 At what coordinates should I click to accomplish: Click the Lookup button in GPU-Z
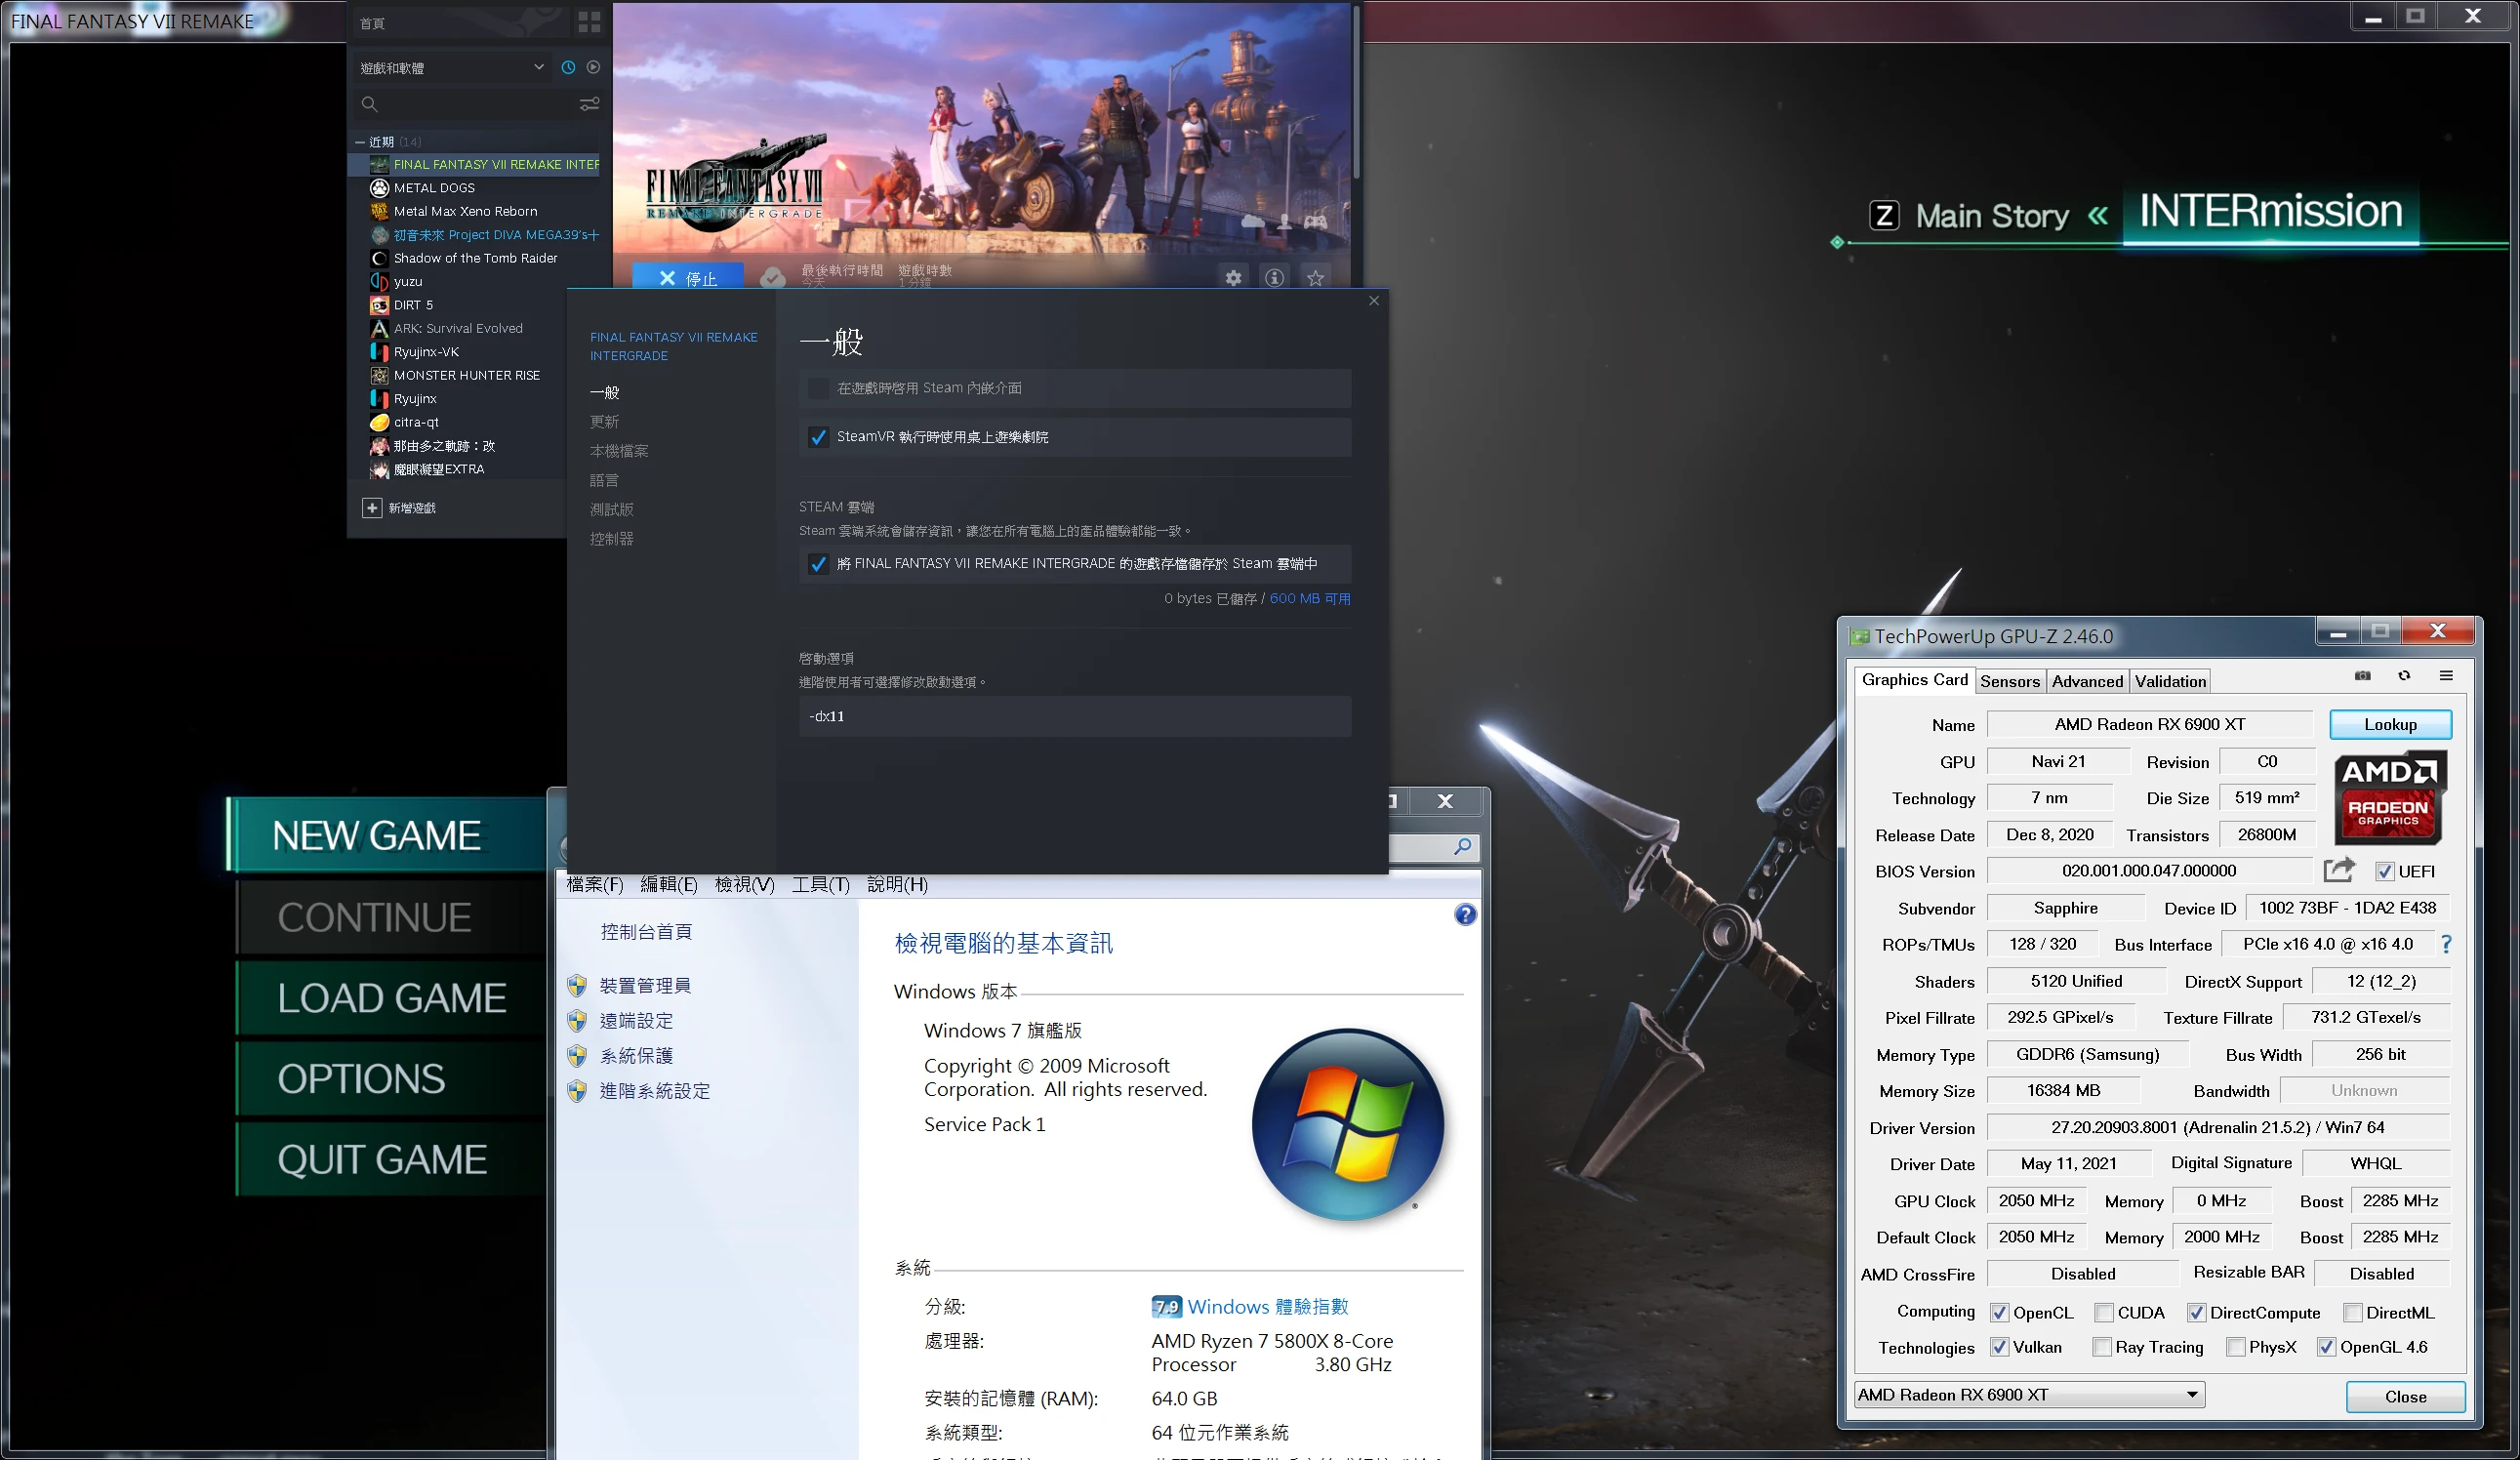2390,724
